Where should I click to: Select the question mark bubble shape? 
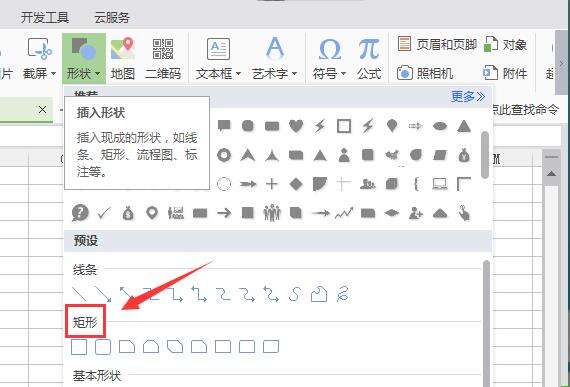point(80,213)
